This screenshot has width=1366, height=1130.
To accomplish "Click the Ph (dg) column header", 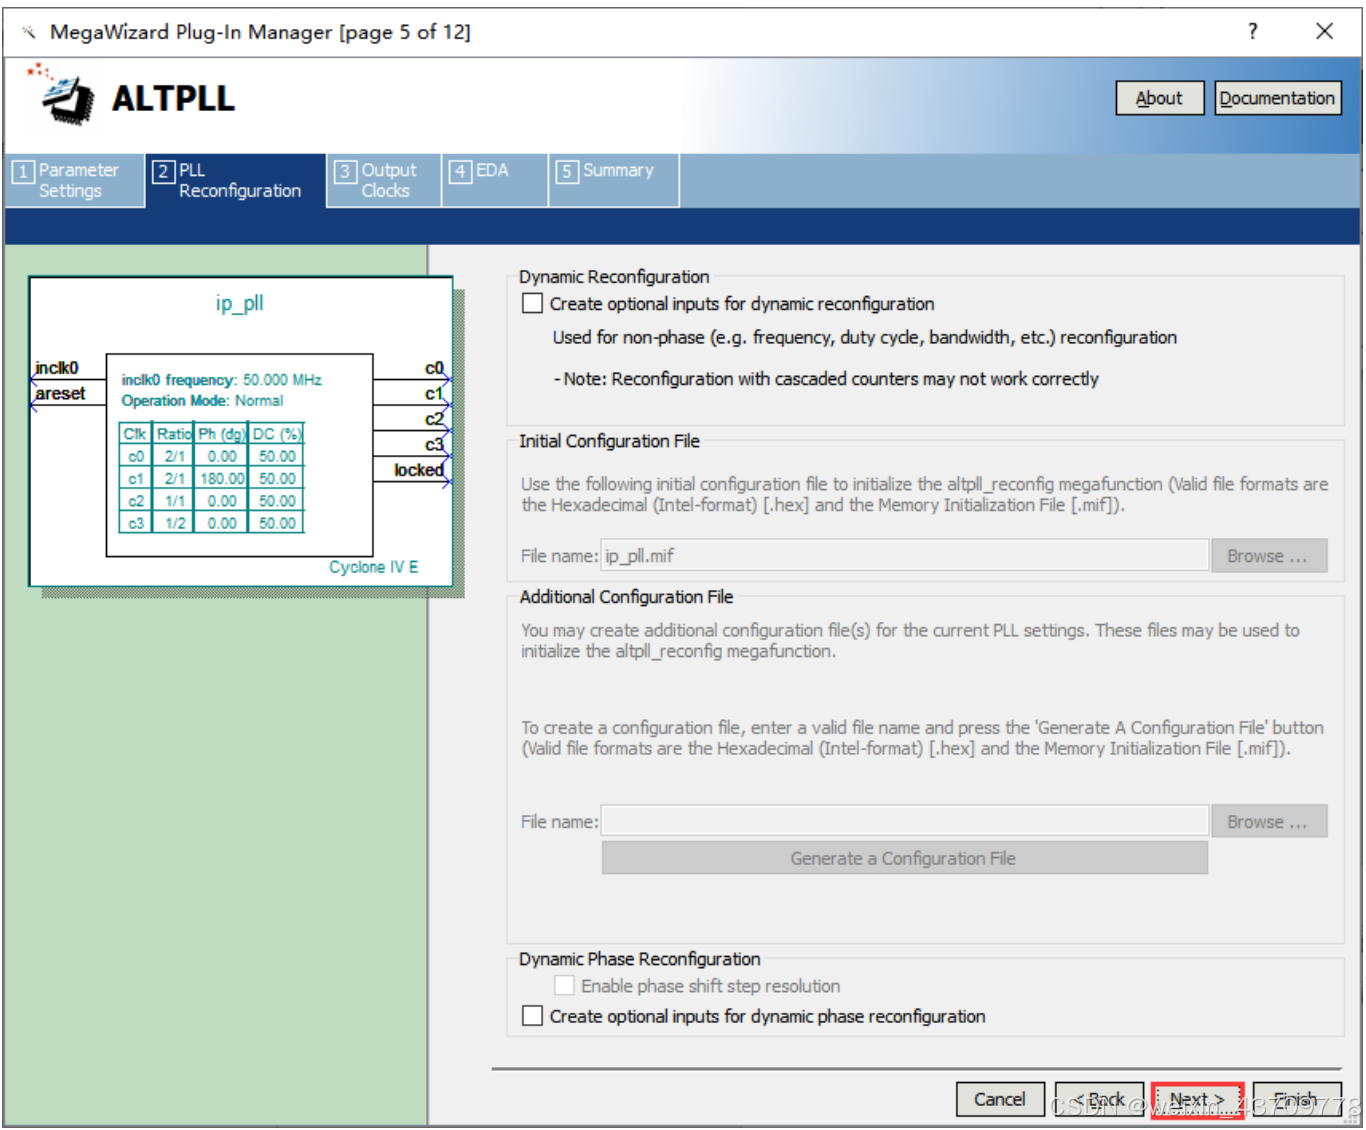I will click(x=222, y=434).
